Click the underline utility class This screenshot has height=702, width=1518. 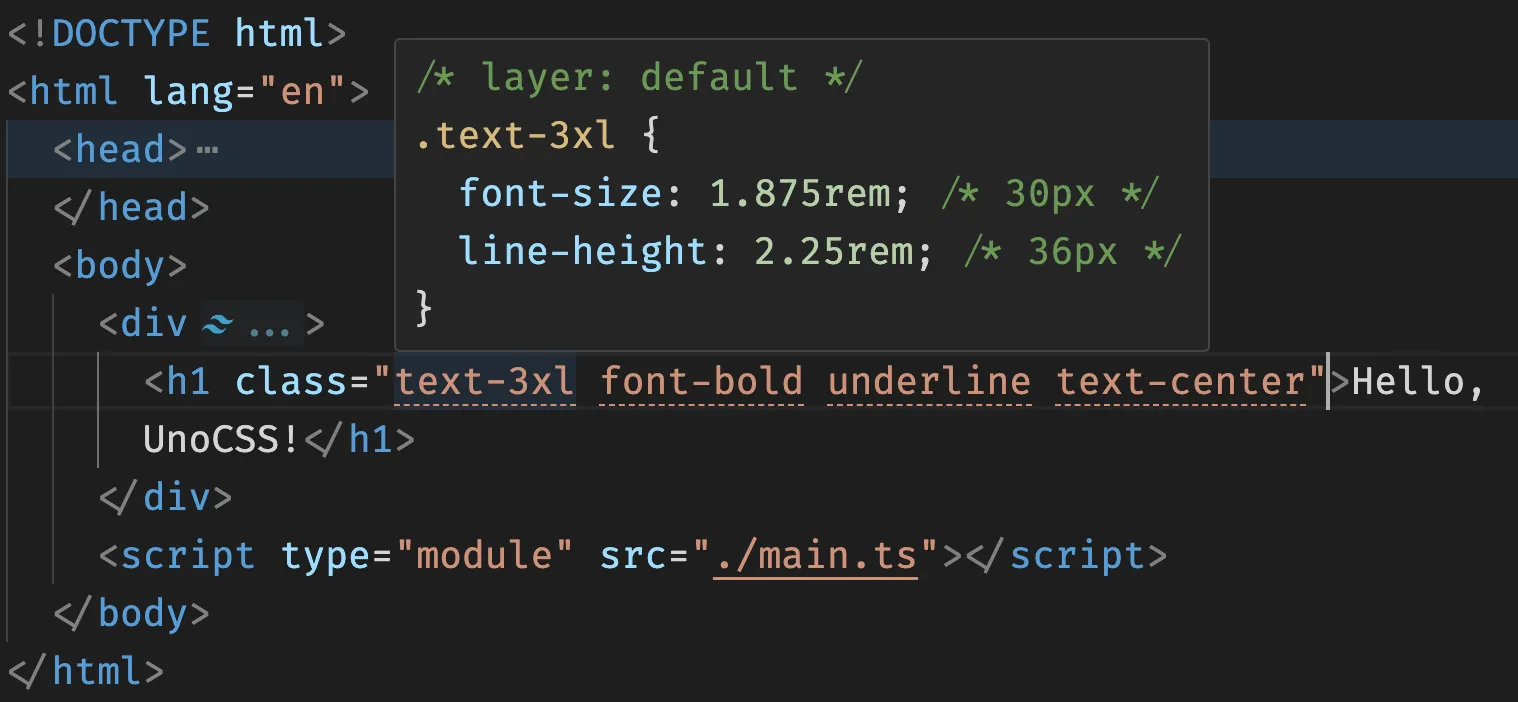929,382
